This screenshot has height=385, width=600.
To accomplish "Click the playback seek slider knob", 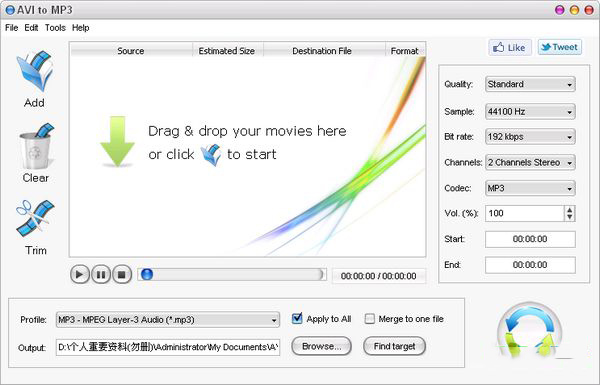I will (147, 274).
